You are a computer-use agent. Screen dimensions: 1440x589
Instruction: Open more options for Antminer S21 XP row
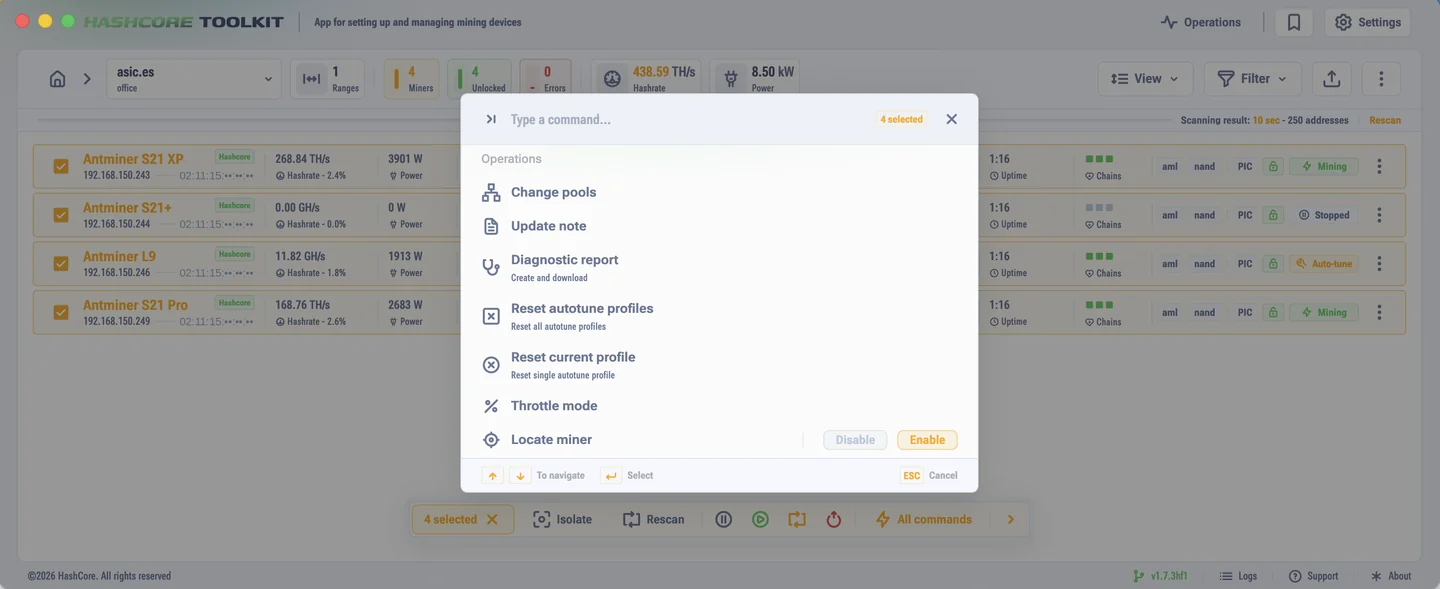pyautogui.click(x=1379, y=167)
